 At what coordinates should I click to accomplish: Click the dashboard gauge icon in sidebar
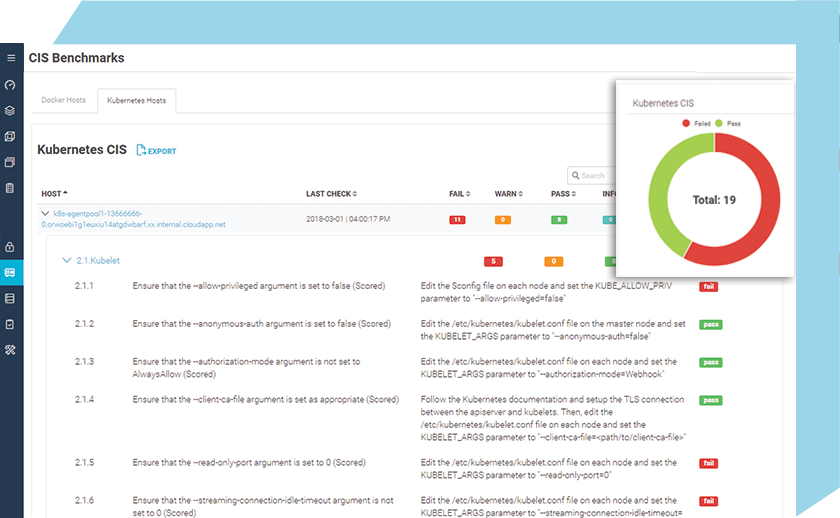11,85
